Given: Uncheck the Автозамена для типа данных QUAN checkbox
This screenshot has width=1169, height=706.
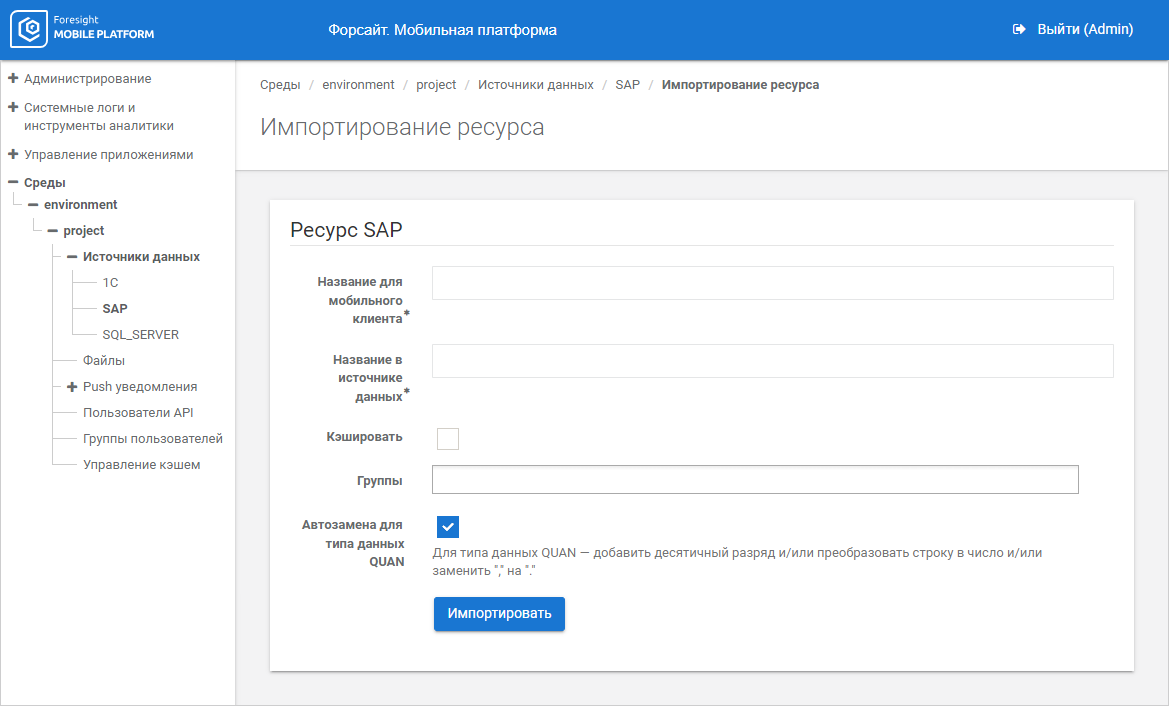Looking at the screenshot, I should tap(448, 527).
